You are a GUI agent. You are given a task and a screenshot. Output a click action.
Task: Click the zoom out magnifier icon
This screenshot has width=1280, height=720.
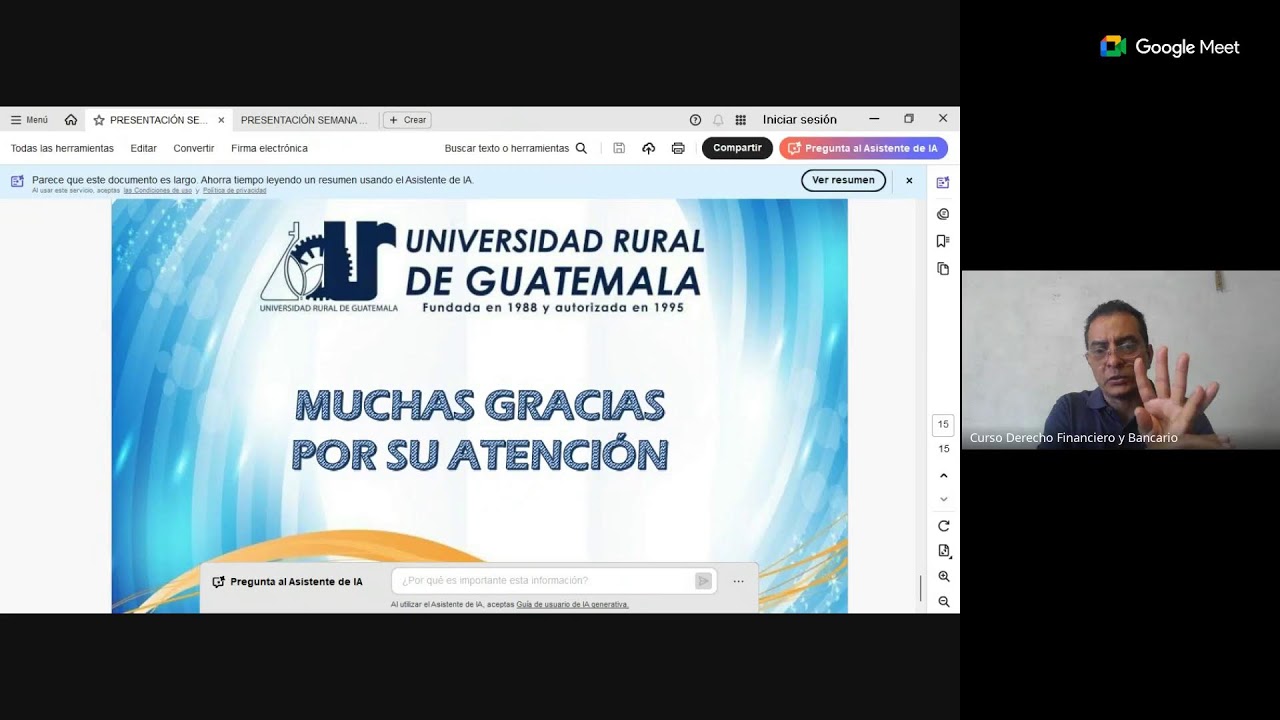(x=943, y=602)
